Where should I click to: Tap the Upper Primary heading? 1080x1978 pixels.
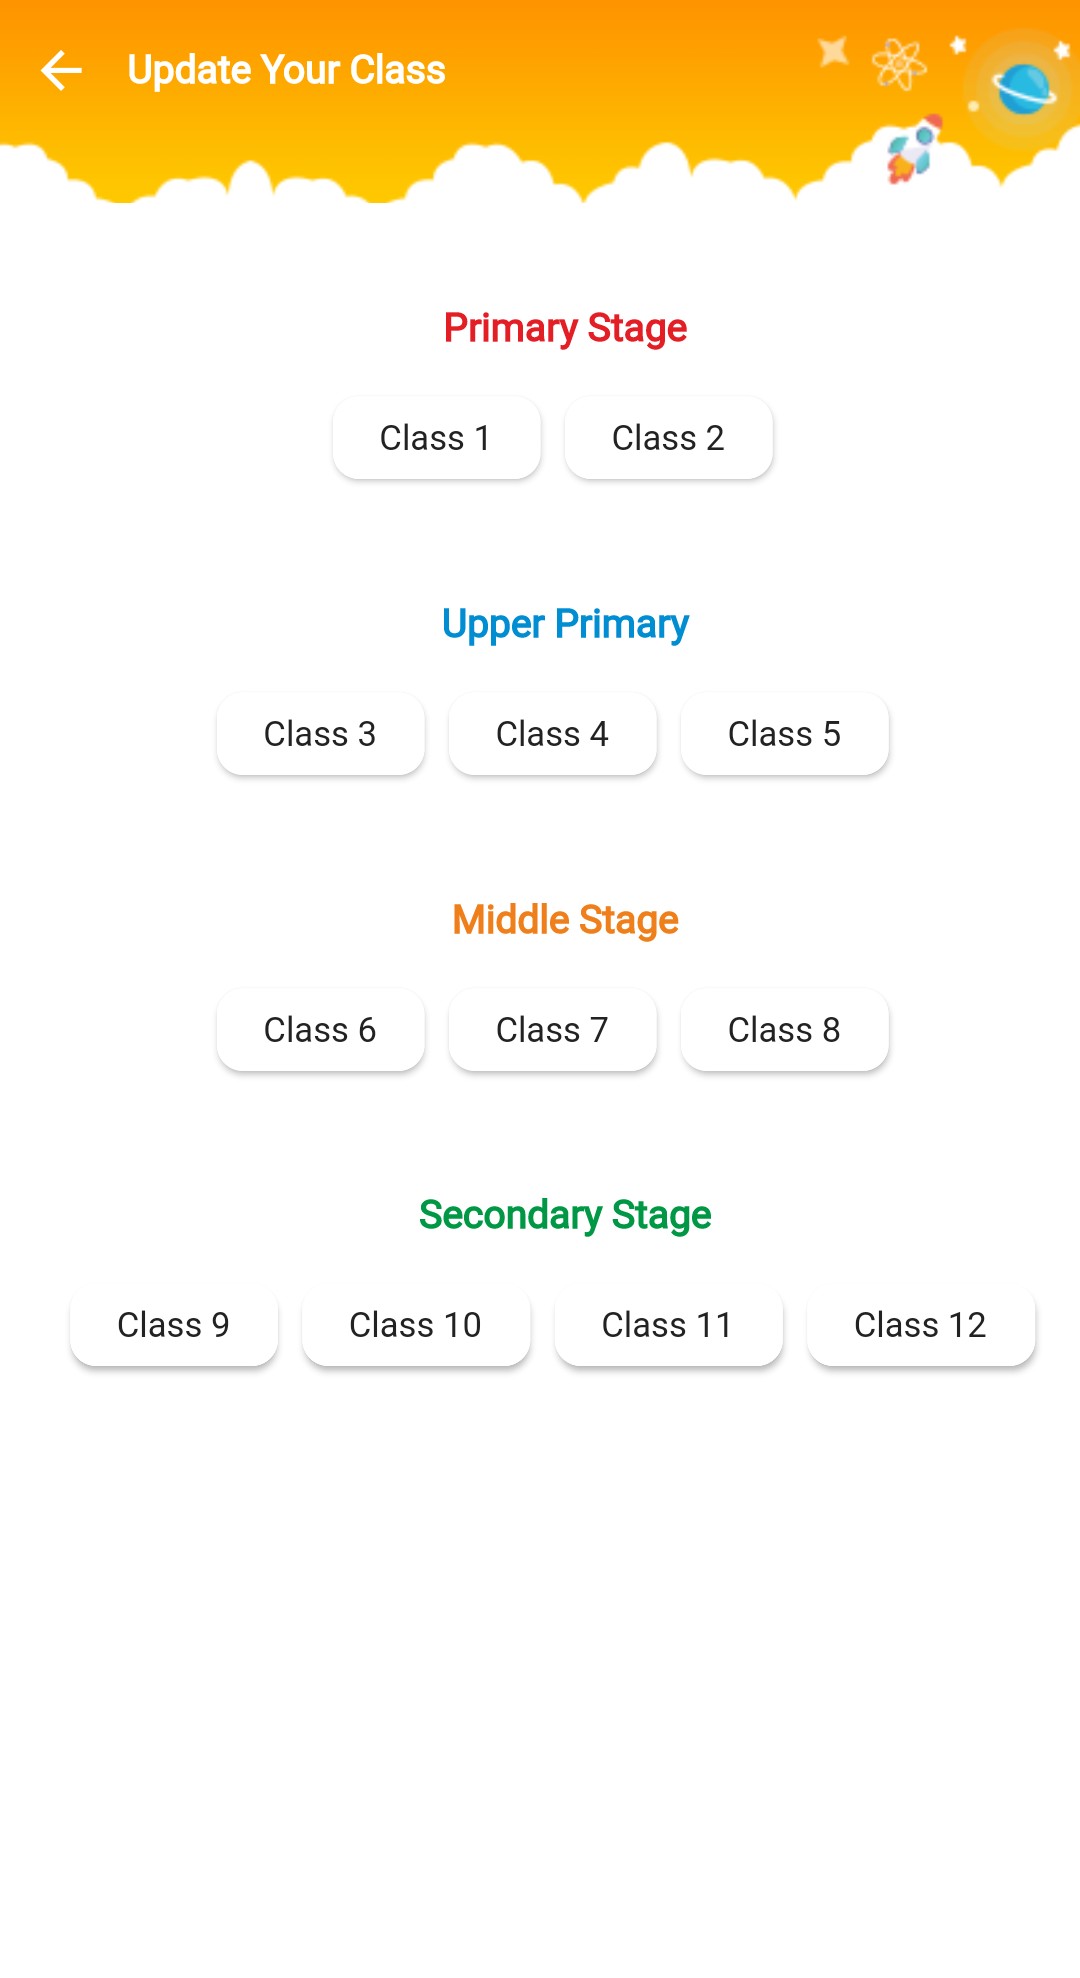pos(565,624)
